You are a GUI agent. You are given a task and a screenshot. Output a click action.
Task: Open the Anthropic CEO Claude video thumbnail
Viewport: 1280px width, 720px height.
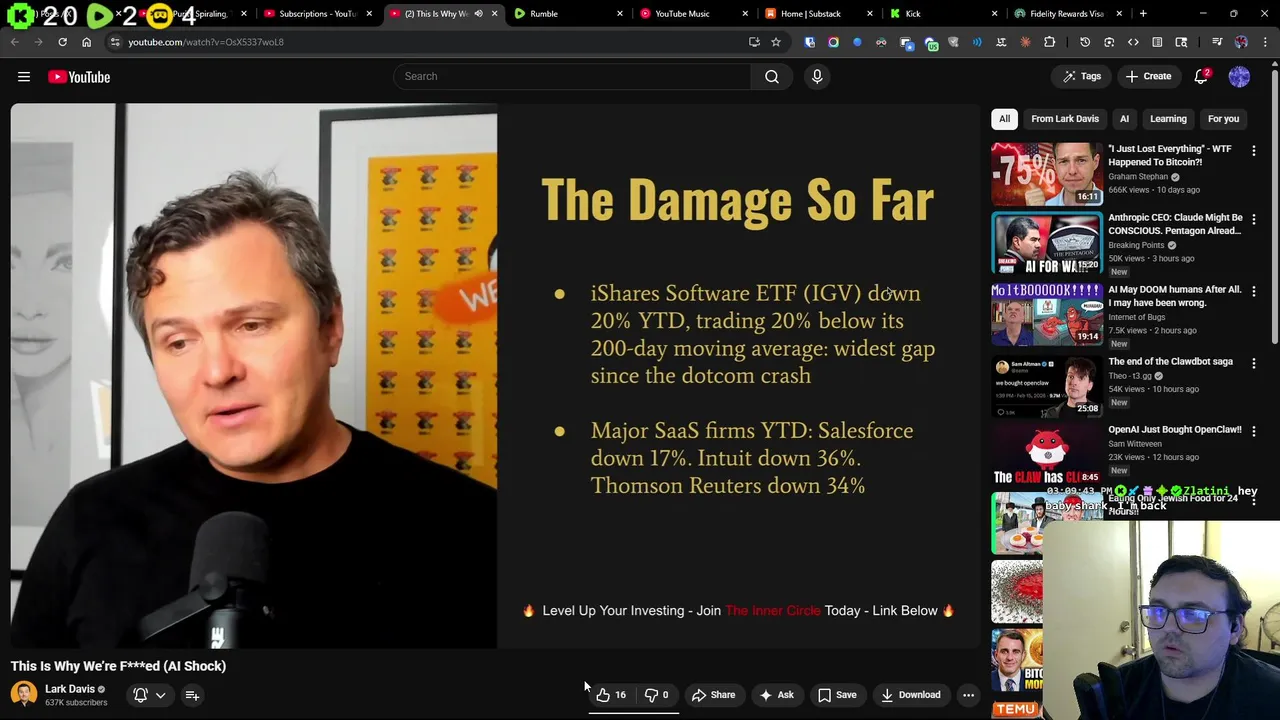click(1047, 242)
